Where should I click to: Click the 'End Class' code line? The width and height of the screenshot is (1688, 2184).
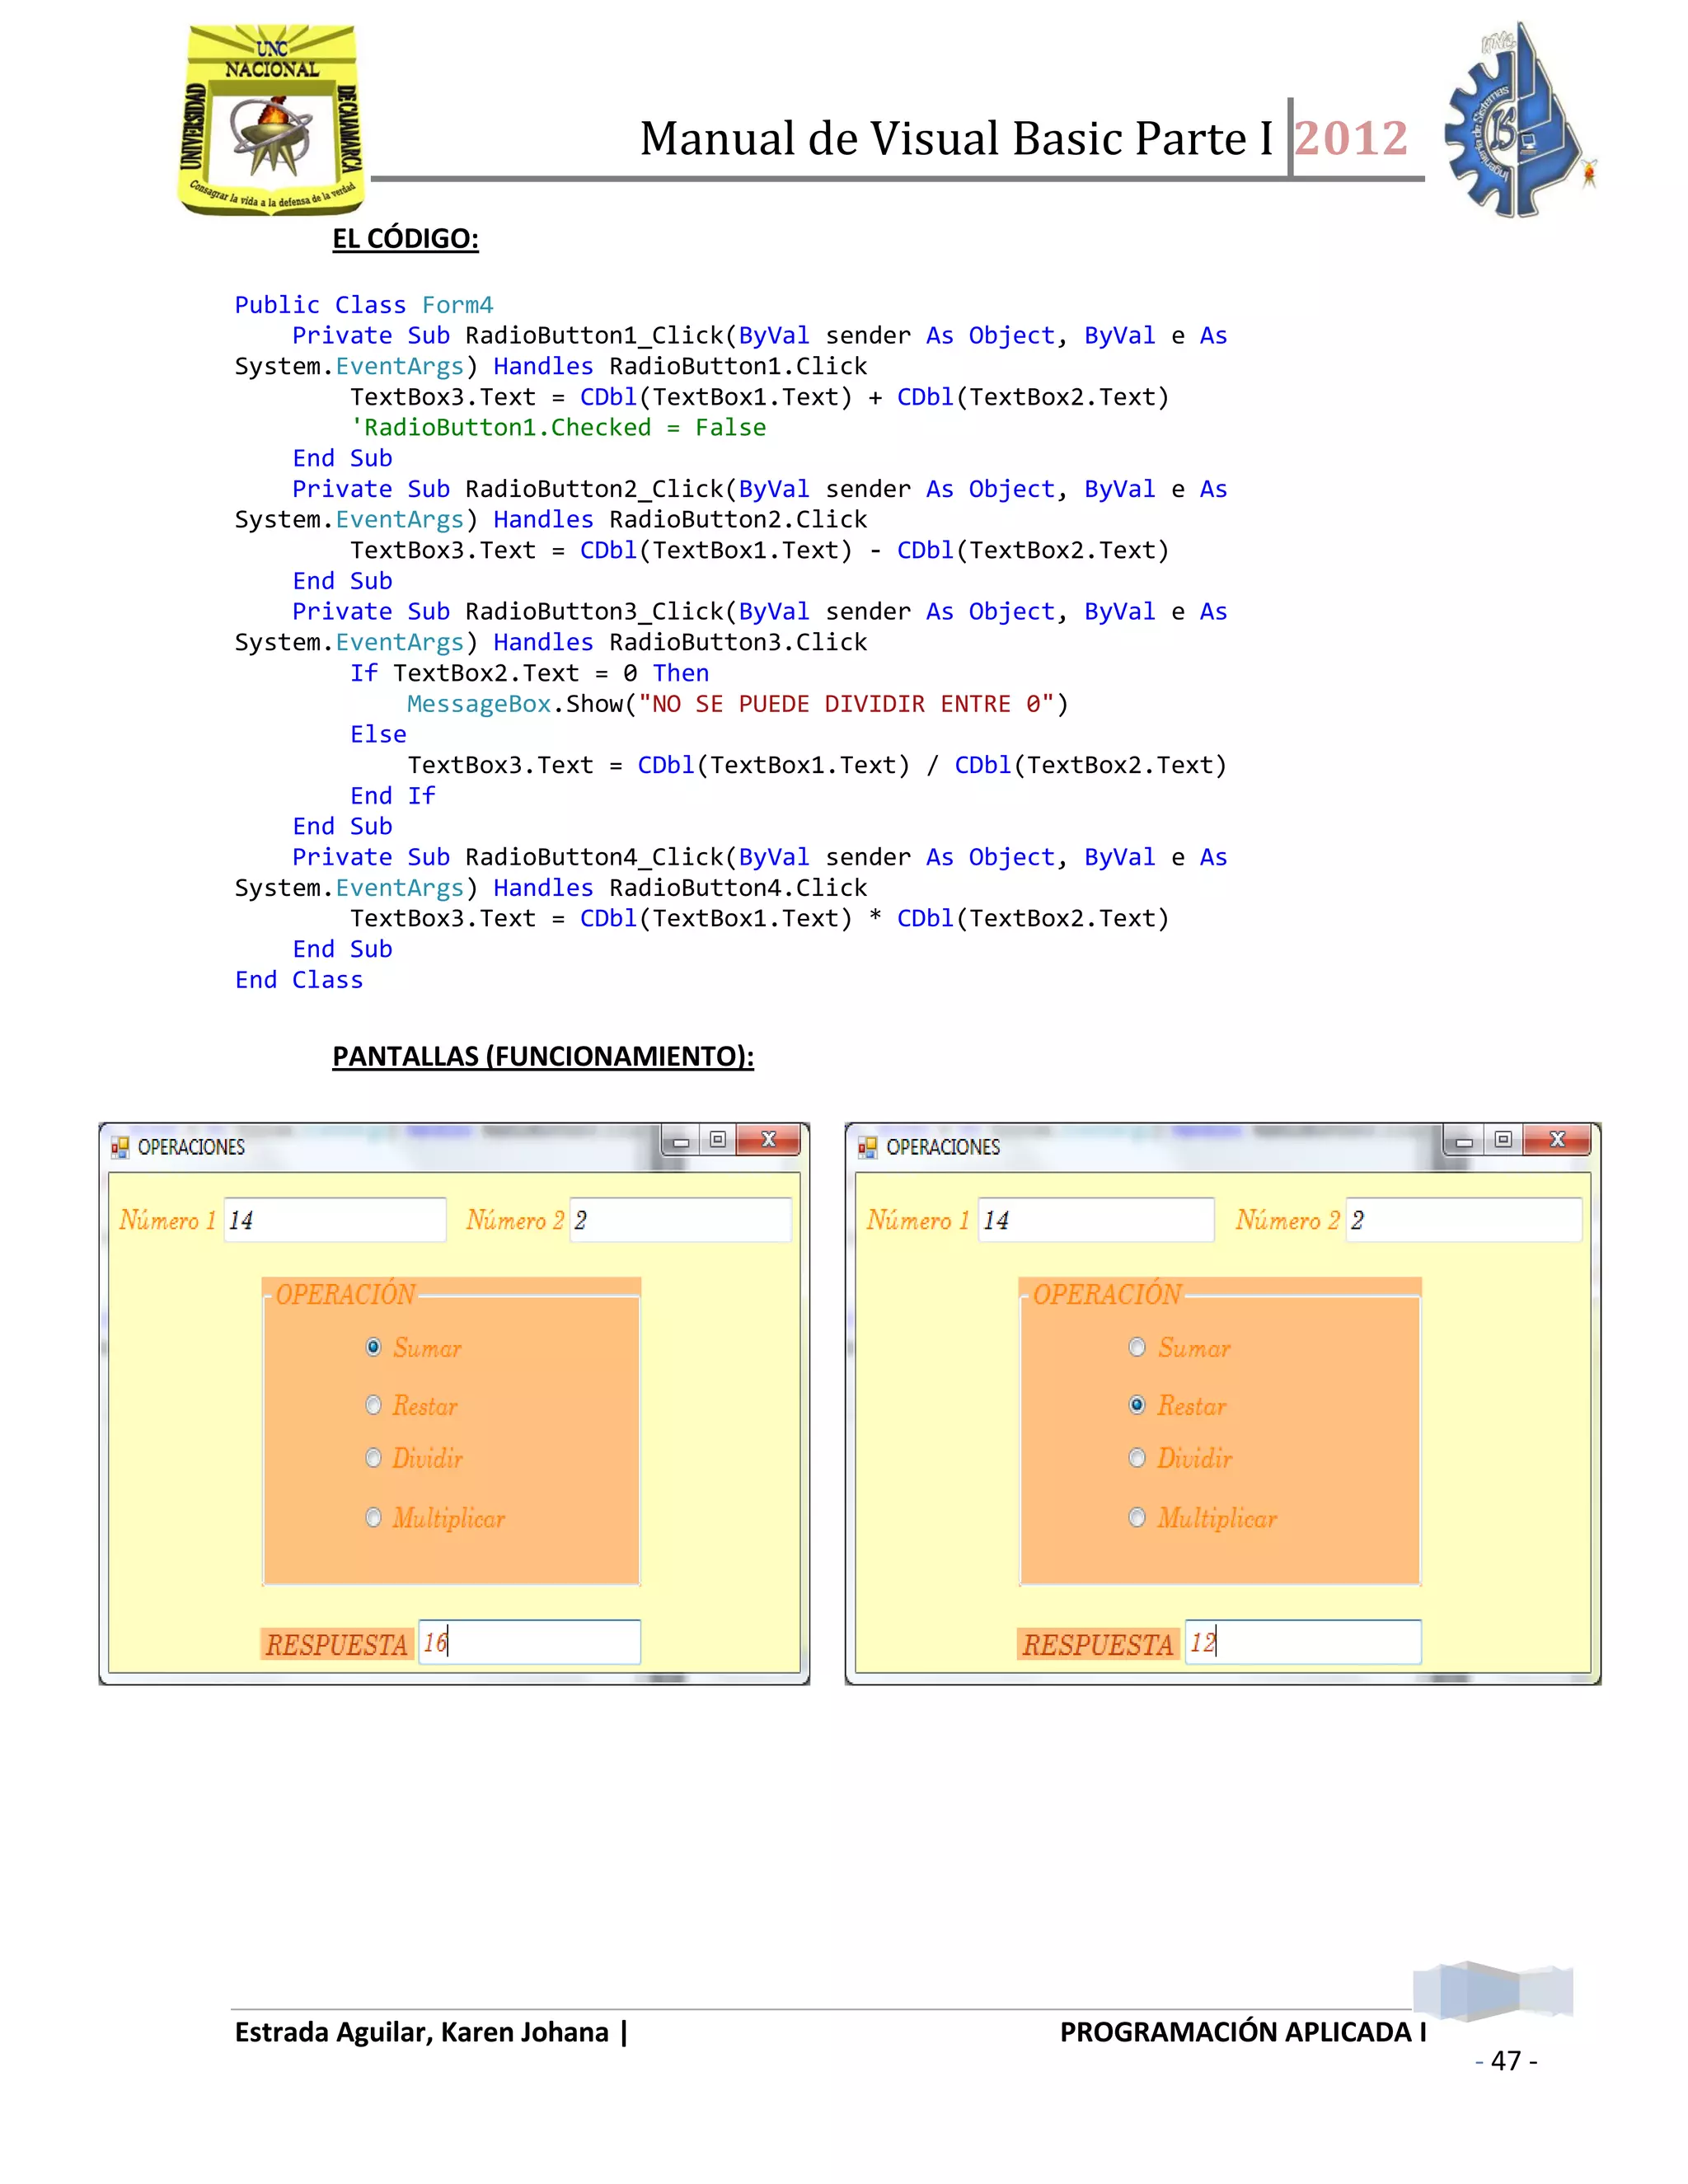coord(299,980)
